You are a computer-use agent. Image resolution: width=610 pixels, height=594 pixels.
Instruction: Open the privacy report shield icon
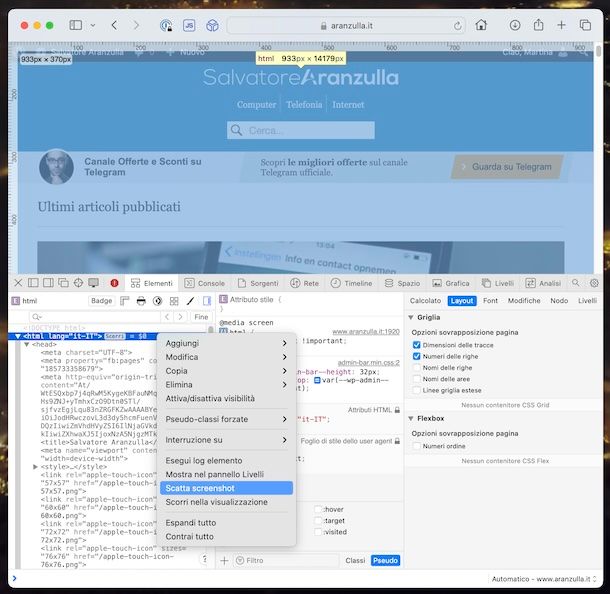pyautogui.click(x=166, y=26)
